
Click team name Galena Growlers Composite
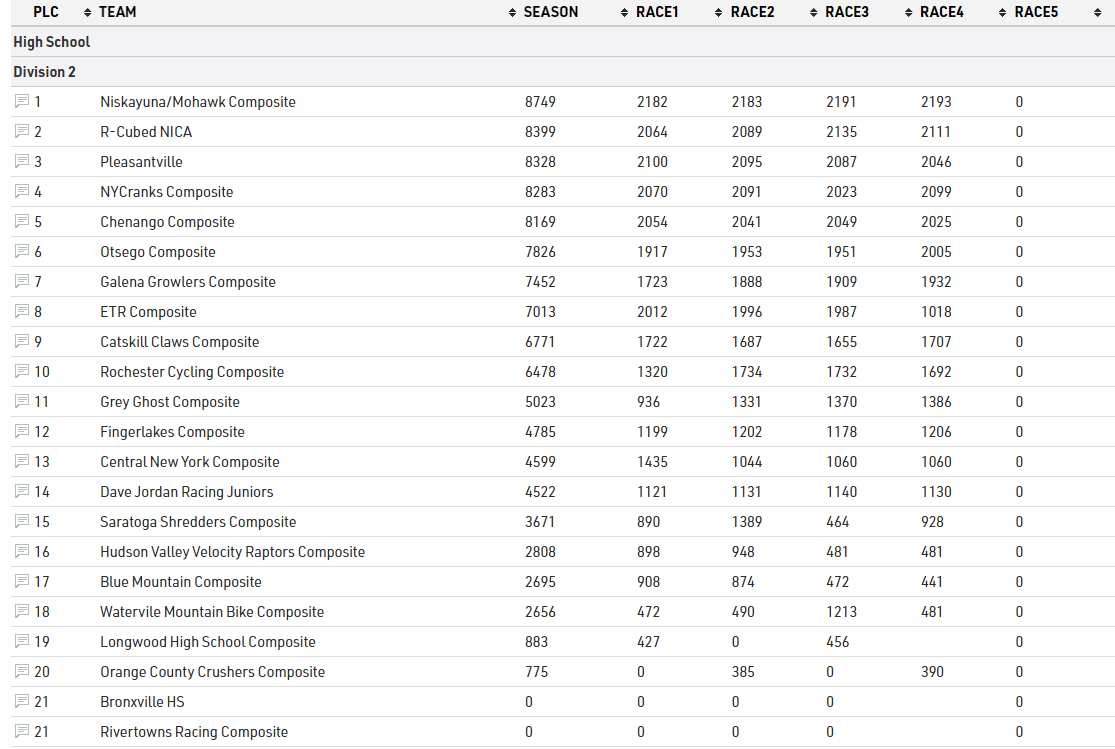point(188,282)
